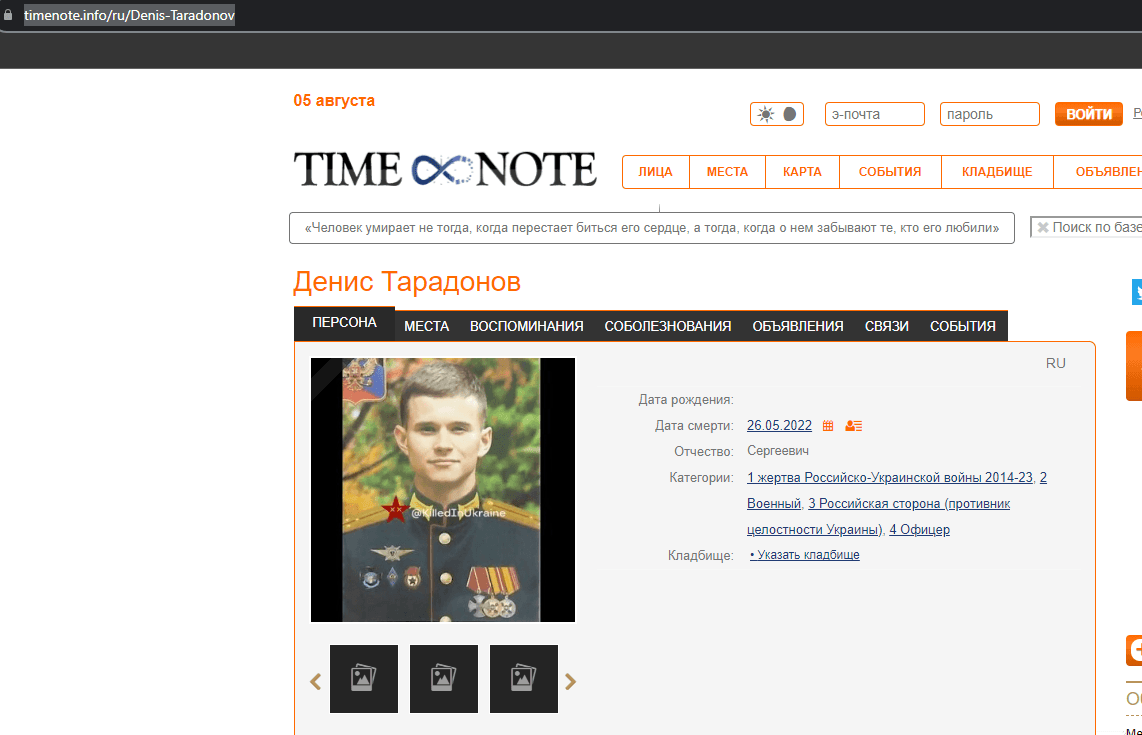This screenshot has height=735, width=1142.
Task: Open the ЛИЦА menu item
Action: (x=655, y=172)
